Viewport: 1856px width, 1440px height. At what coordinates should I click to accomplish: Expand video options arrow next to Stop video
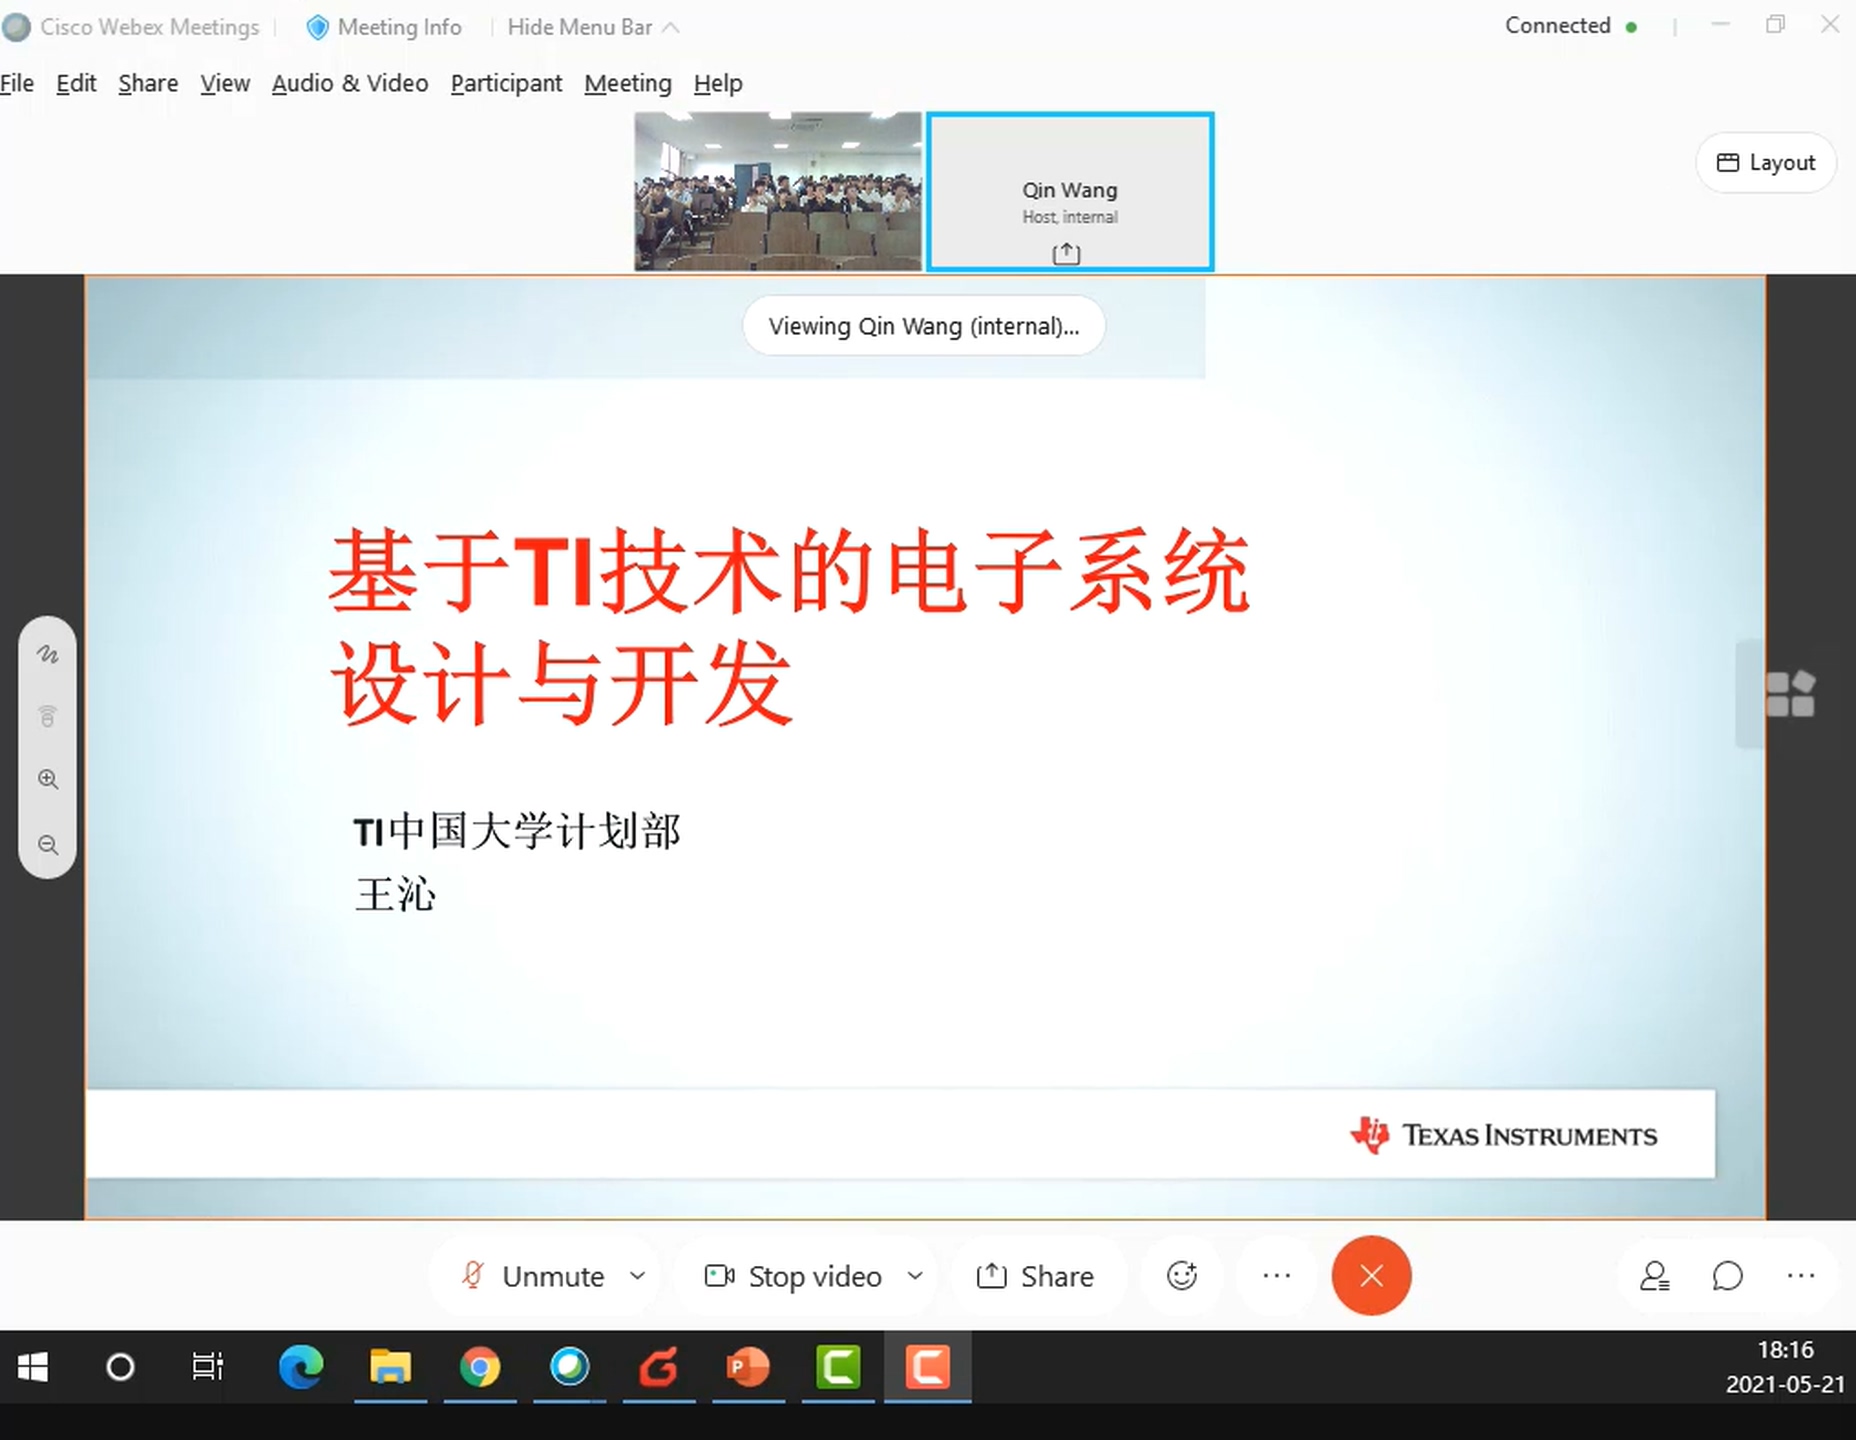(x=914, y=1276)
